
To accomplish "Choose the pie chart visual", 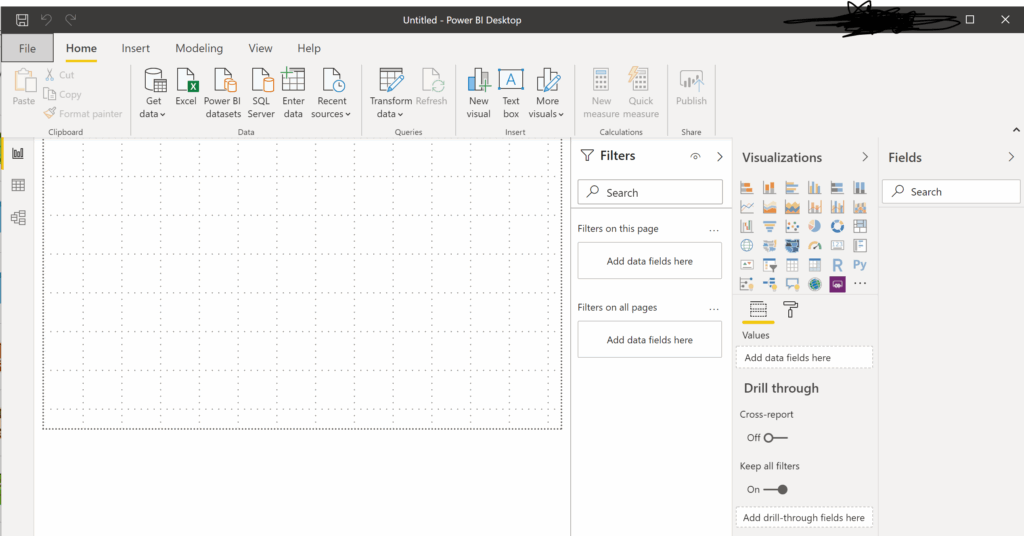I will pos(814,227).
